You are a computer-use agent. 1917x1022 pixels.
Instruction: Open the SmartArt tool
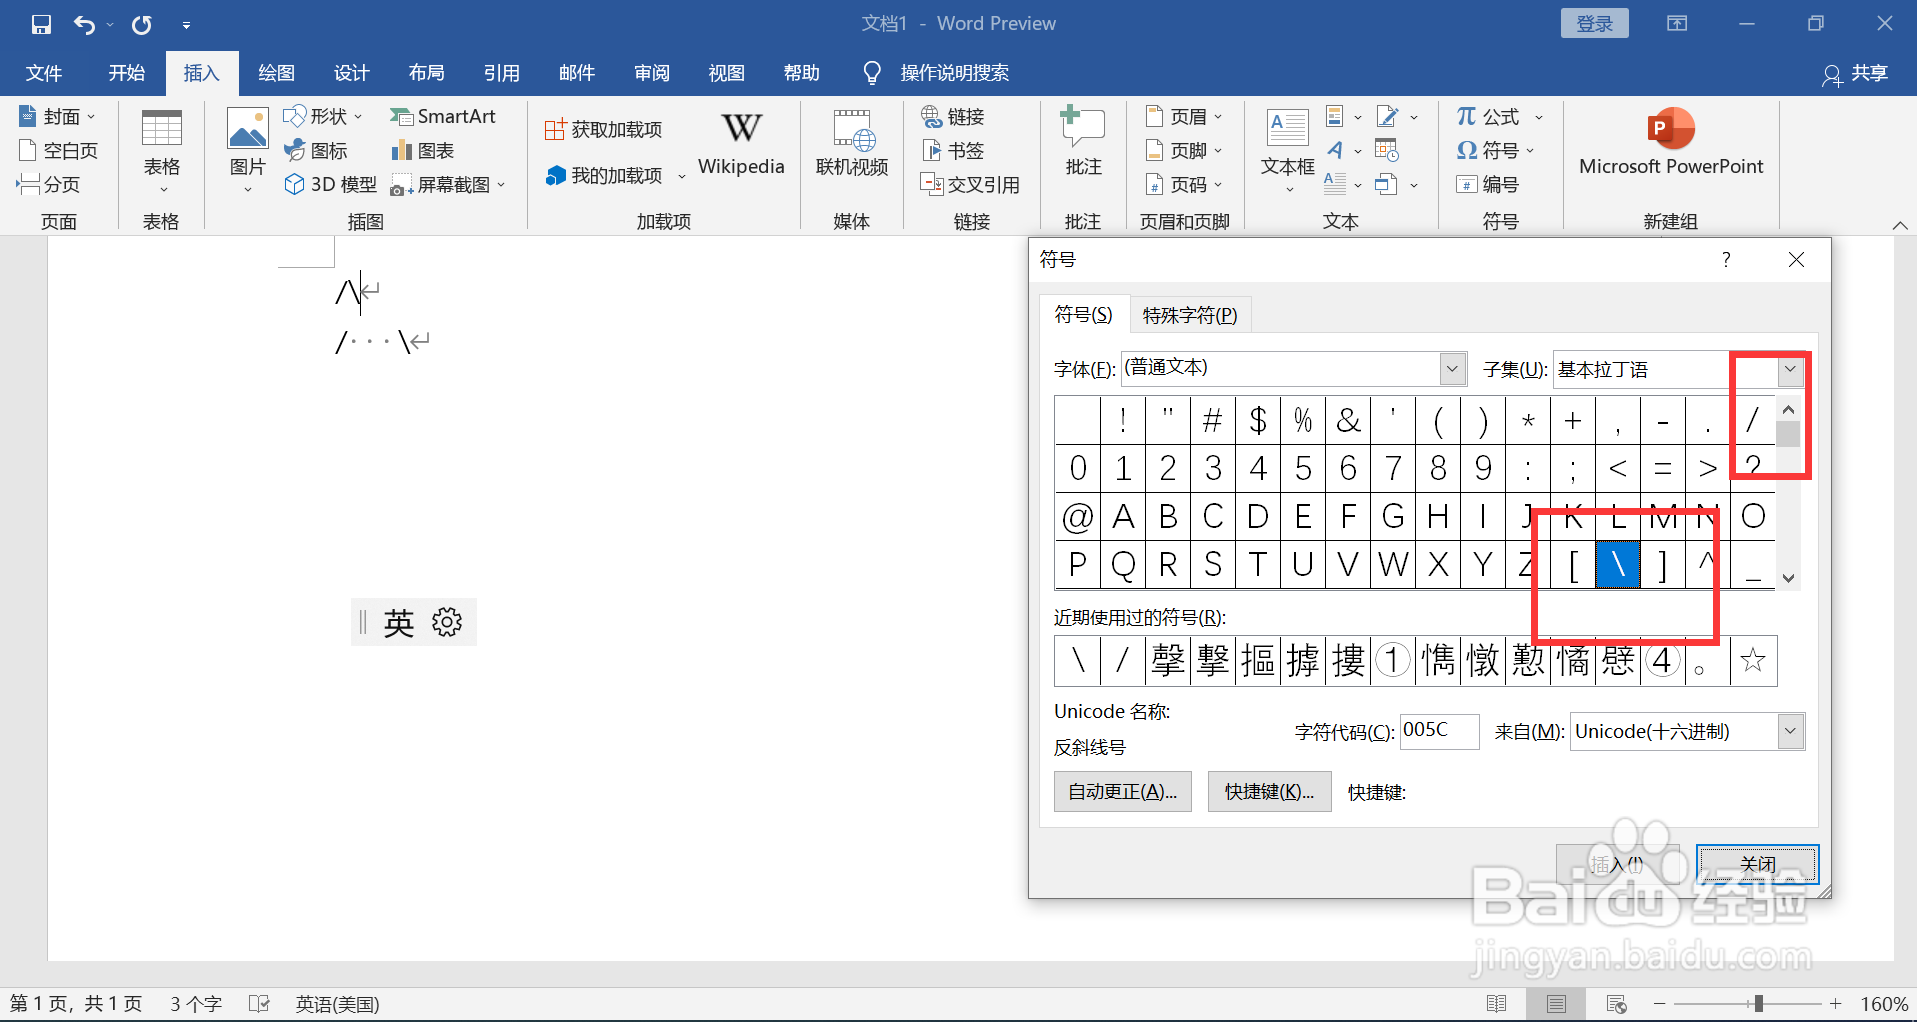click(x=444, y=116)
